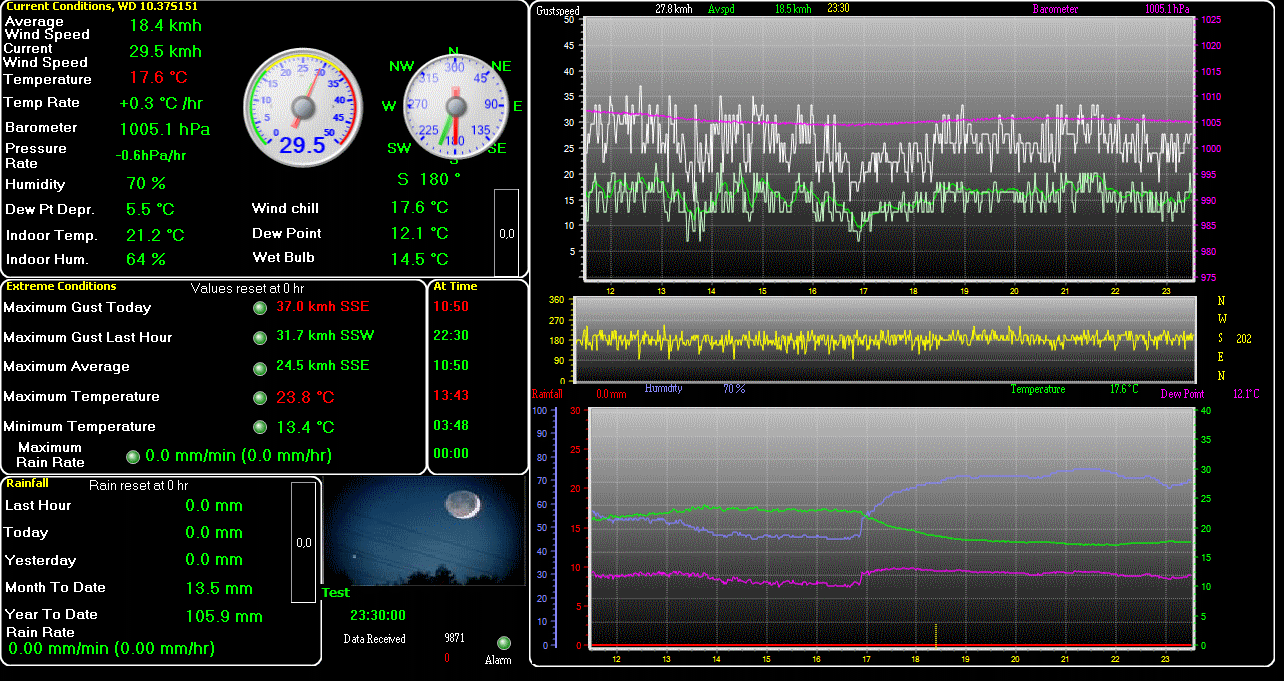This screenshot has height=681, width=1284.
Task: Click the wind speed gauge dial
Action: [302, 106]
